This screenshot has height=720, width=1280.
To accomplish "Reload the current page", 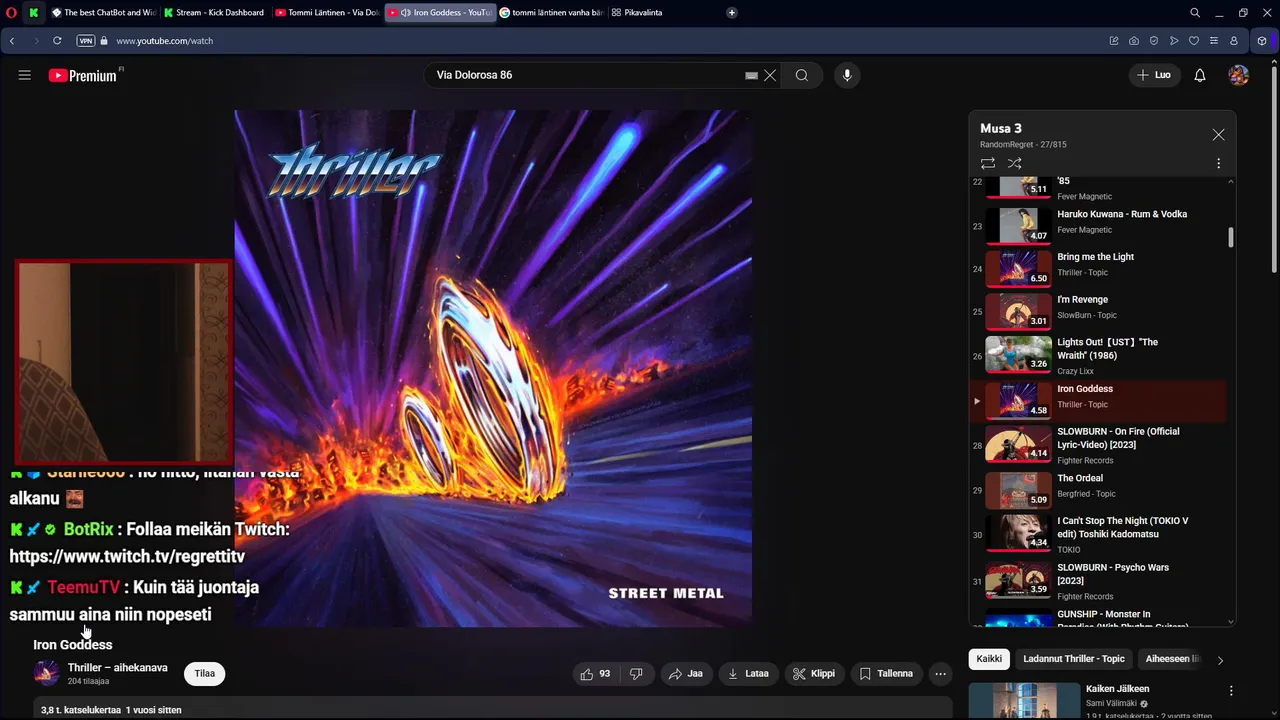I will (57, 41).
